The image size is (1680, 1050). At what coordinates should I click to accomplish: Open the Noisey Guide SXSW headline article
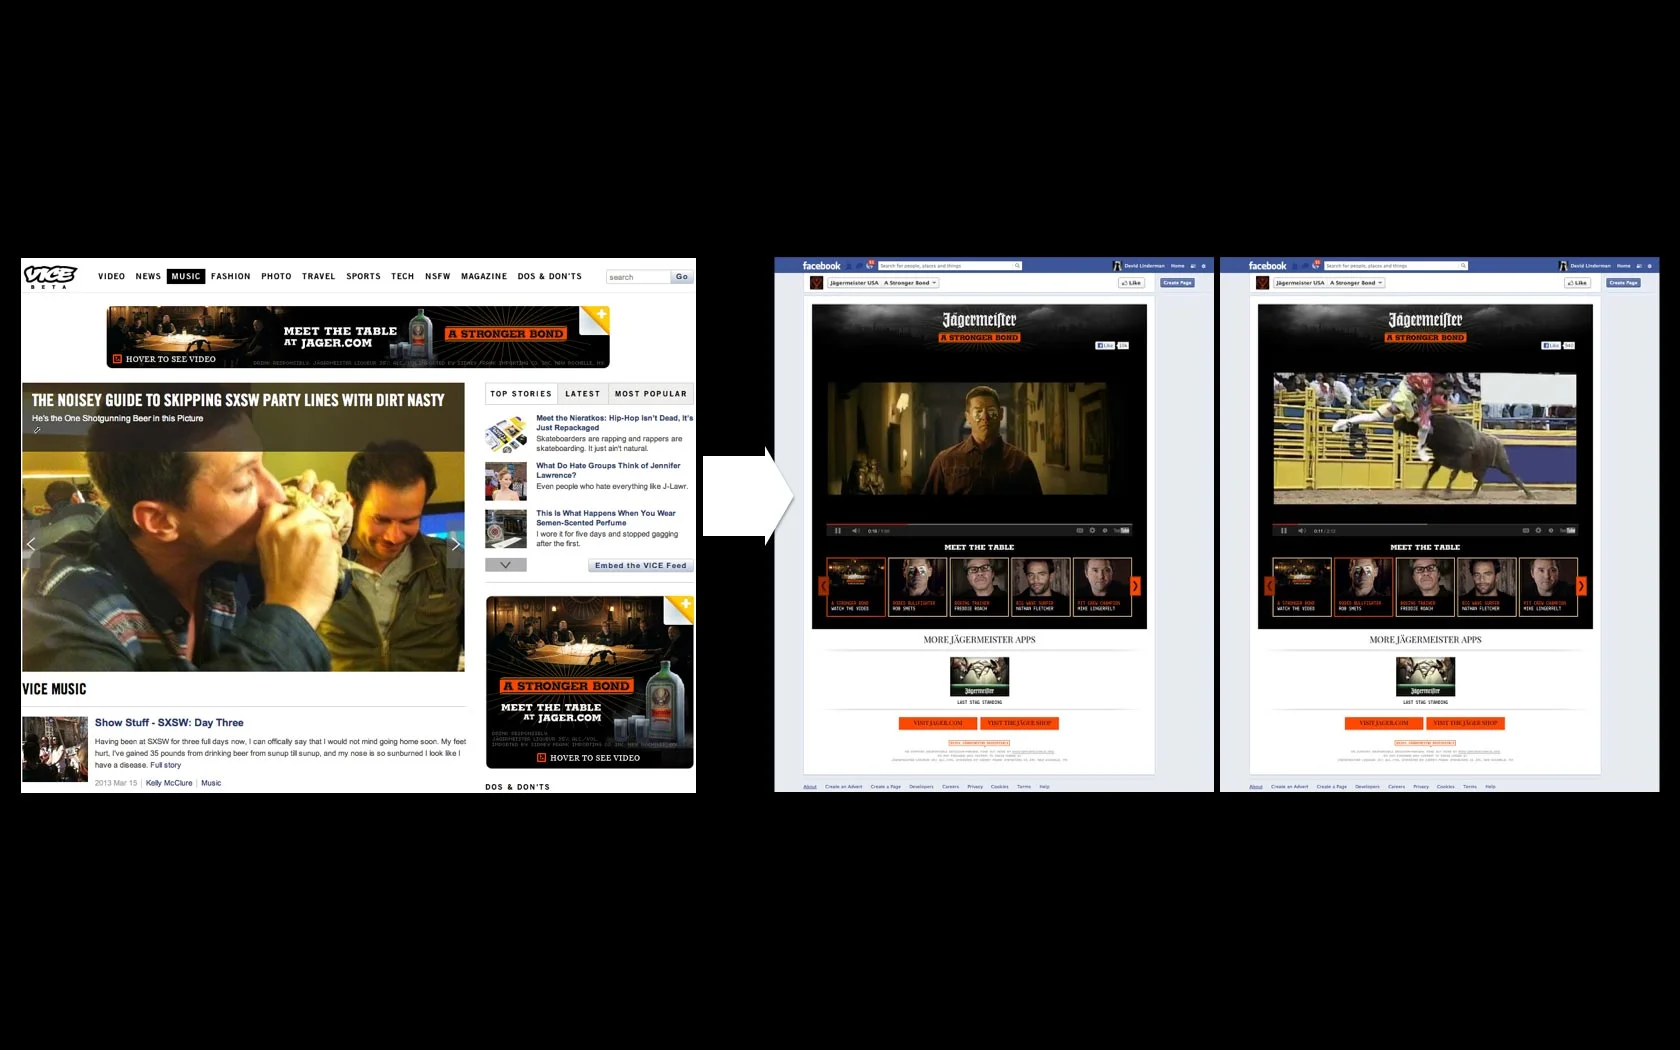238,400
